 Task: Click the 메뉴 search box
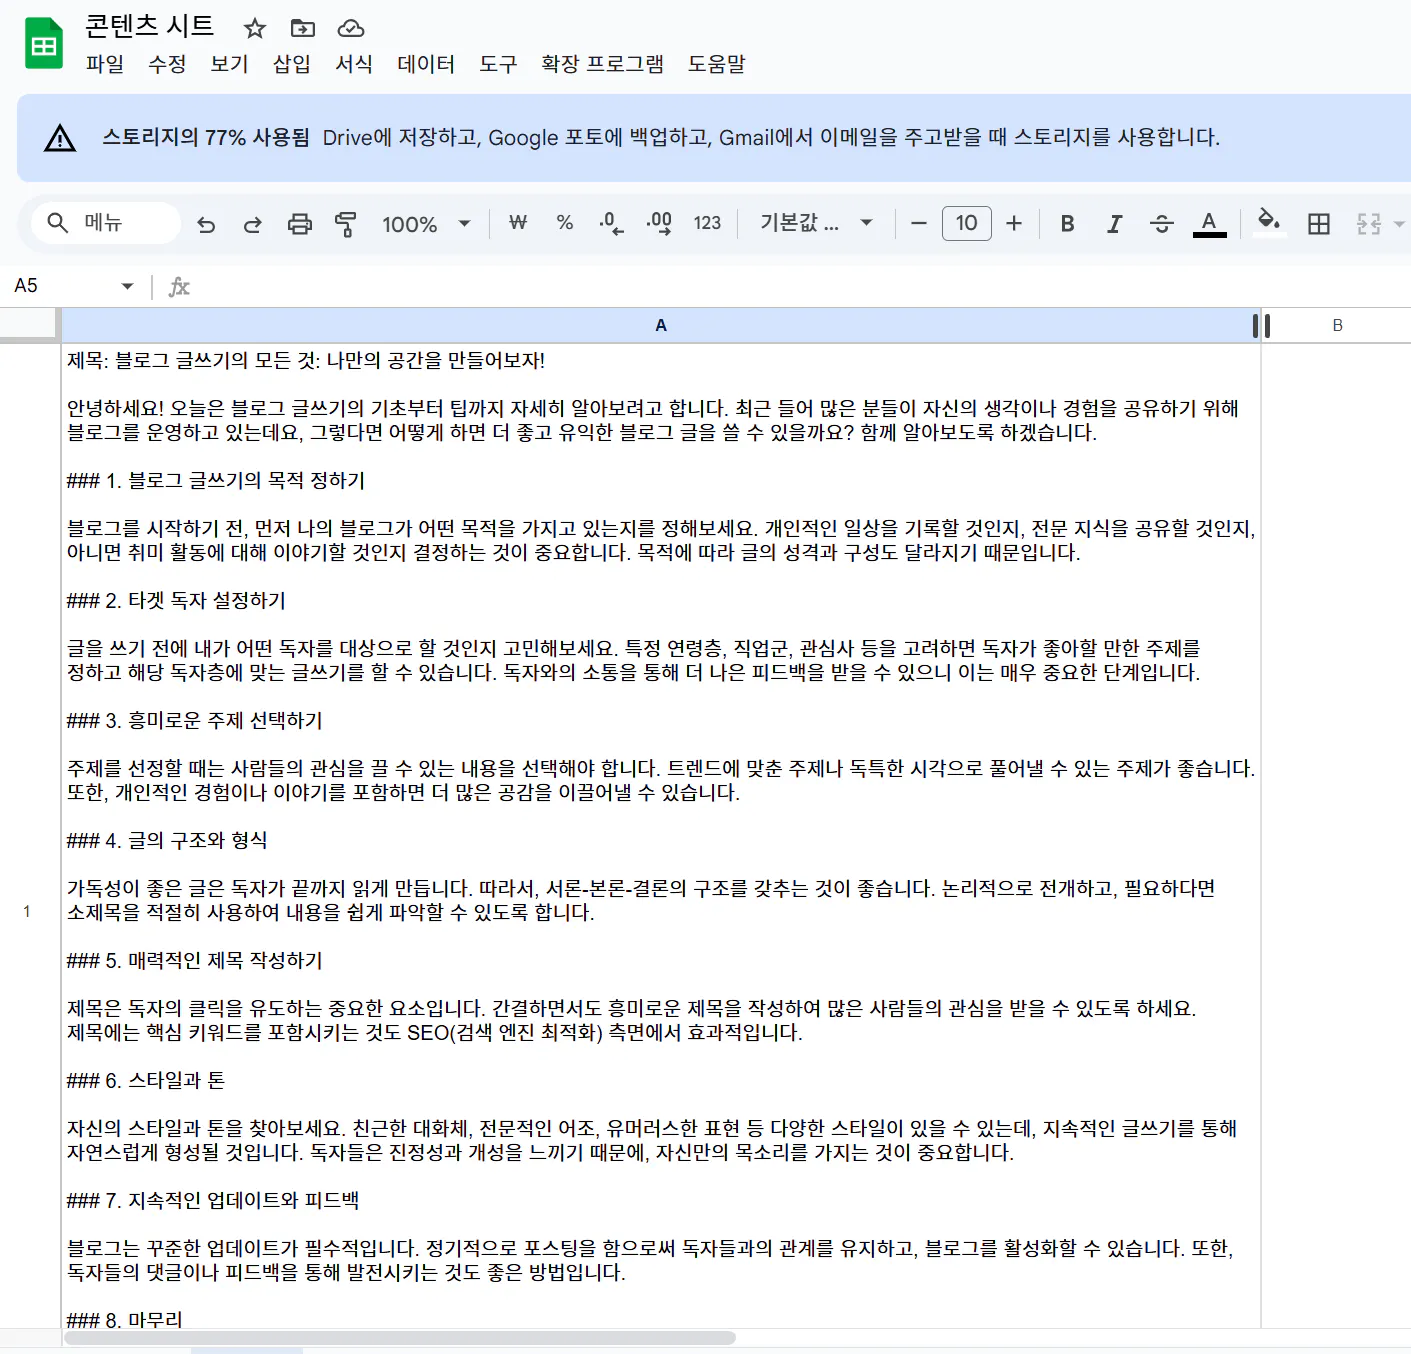point(106,223)
